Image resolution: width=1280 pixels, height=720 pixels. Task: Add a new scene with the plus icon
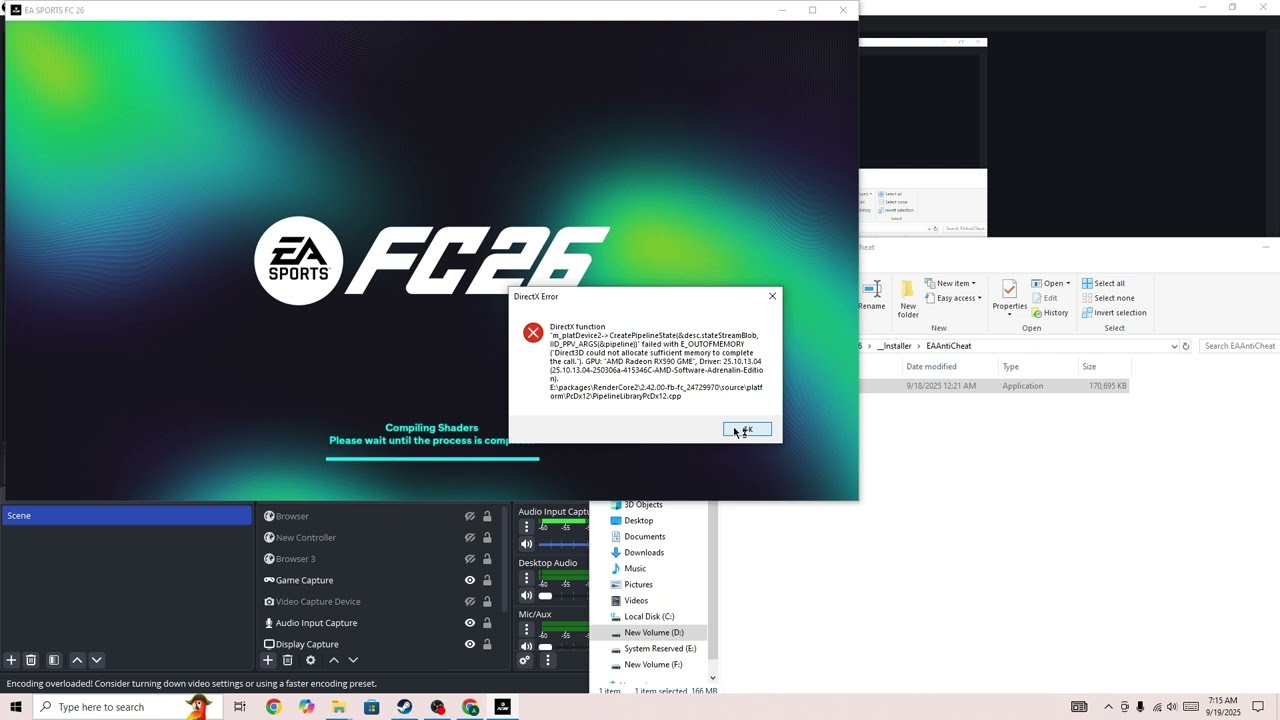[11, 660]
